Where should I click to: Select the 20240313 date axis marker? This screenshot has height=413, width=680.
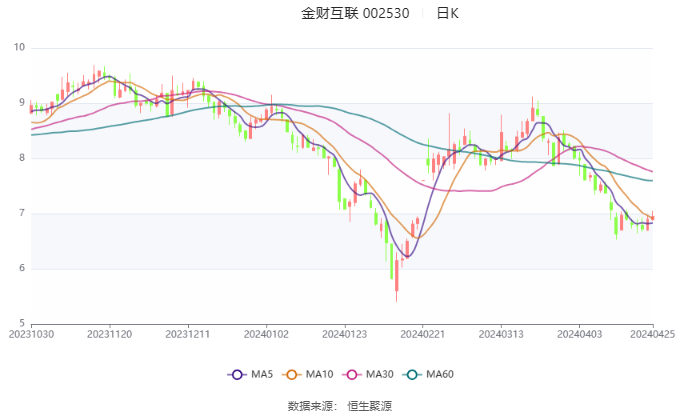[x=501, y=334]
